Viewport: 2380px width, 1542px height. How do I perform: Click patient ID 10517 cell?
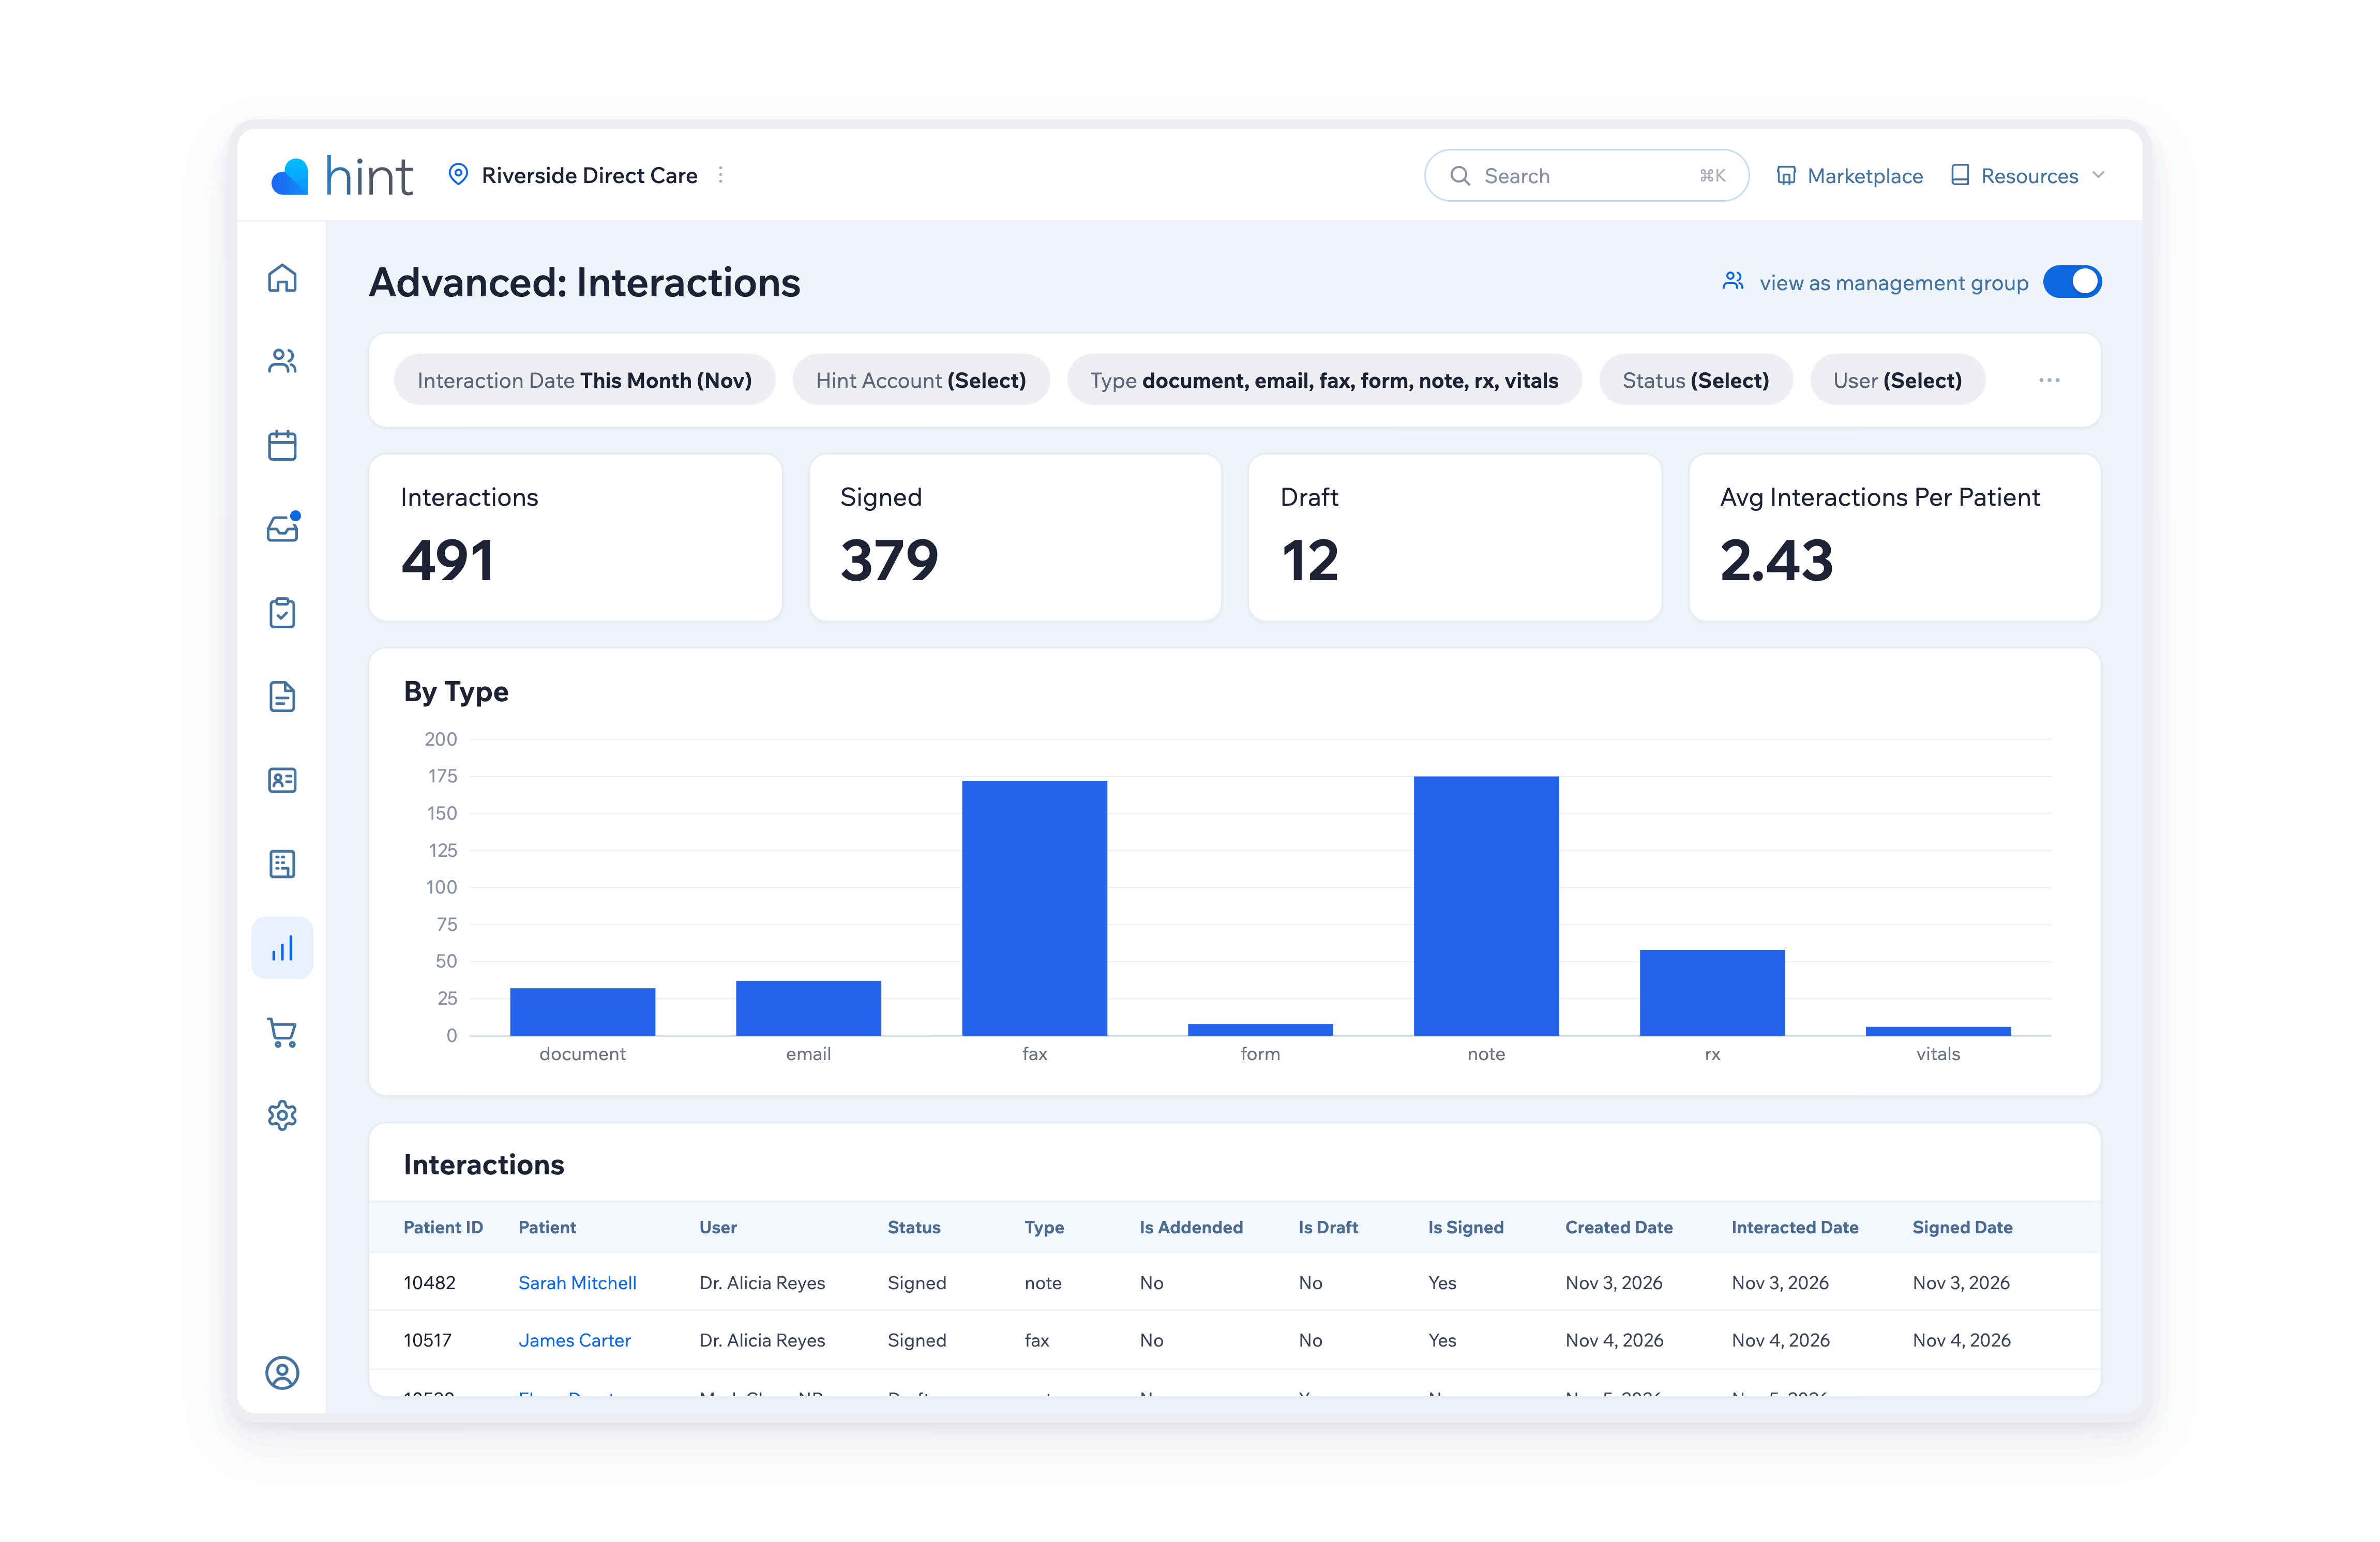click(427, 1340)
